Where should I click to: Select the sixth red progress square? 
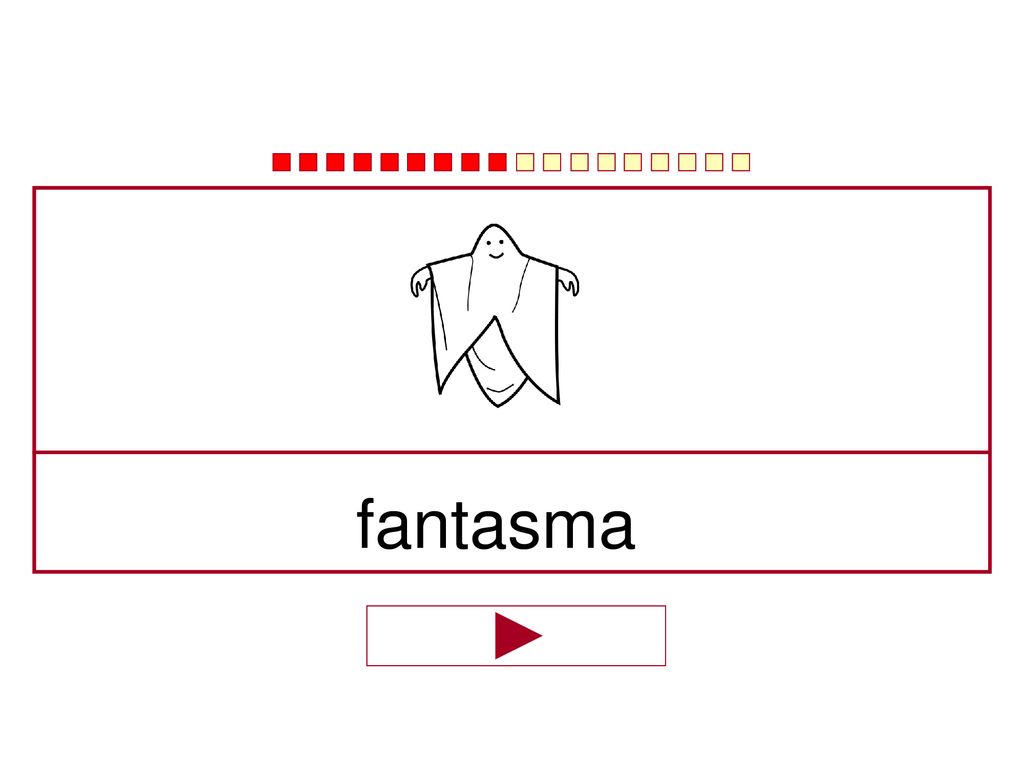(416, 162)
